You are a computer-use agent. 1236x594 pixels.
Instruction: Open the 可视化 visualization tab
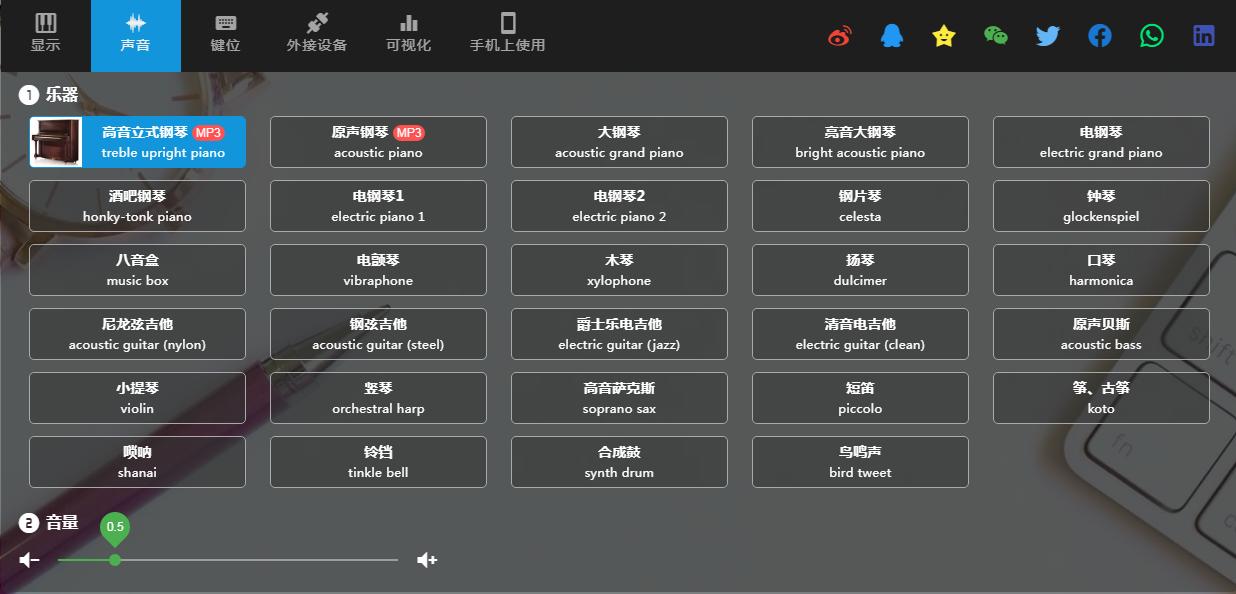408,35
